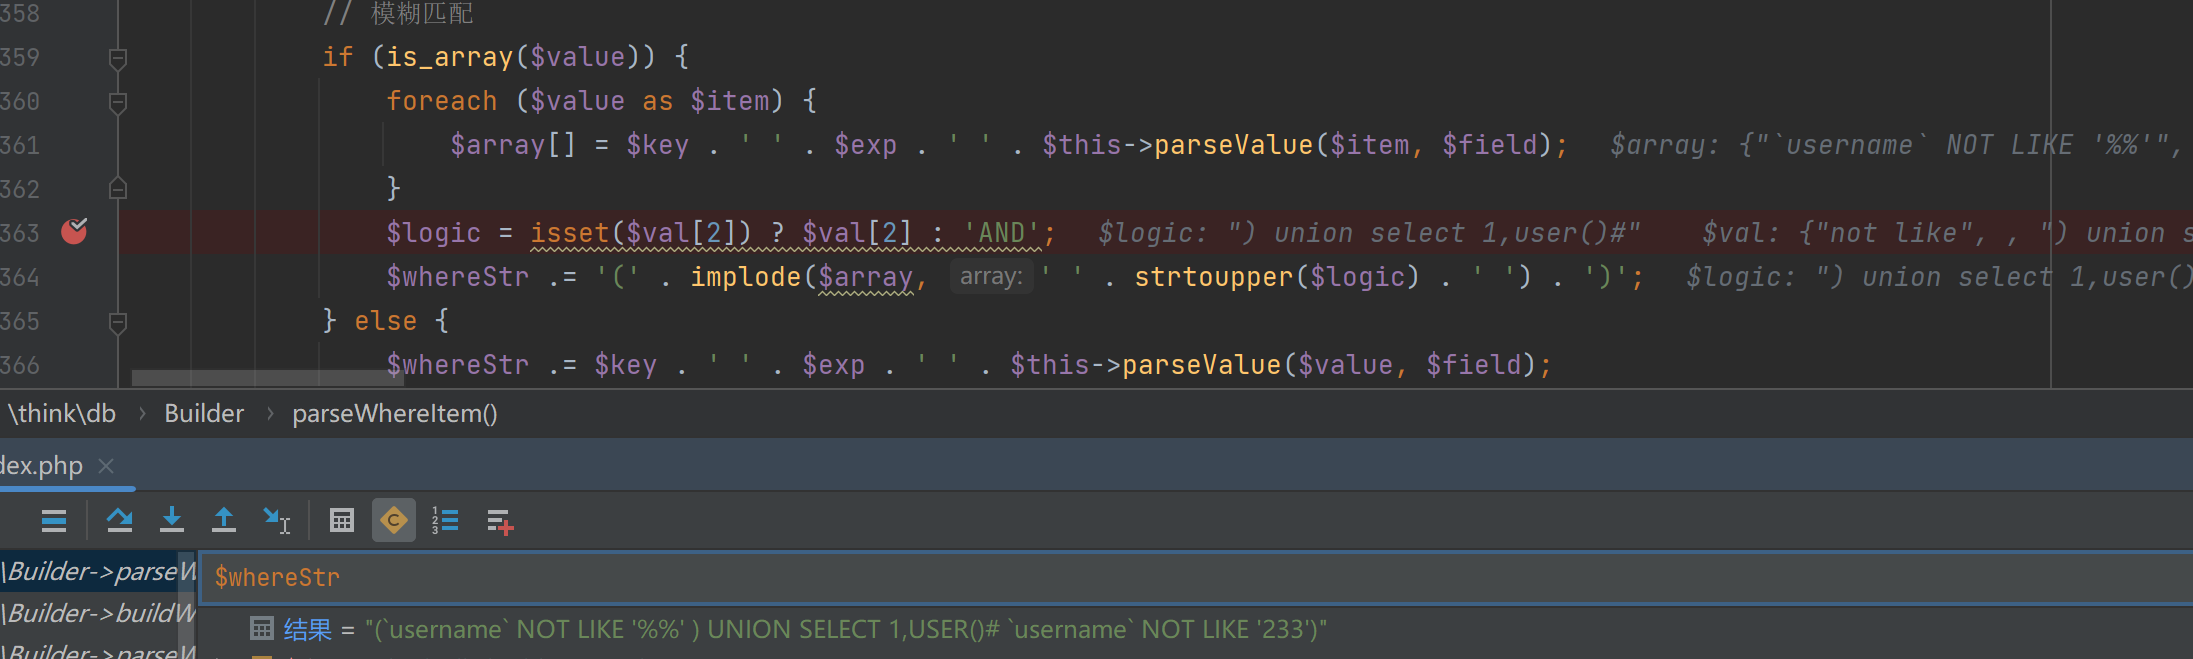The image size is (2193, 659).
Task: Click the Step Into debugger button
Action: click(x=172, y=521)
